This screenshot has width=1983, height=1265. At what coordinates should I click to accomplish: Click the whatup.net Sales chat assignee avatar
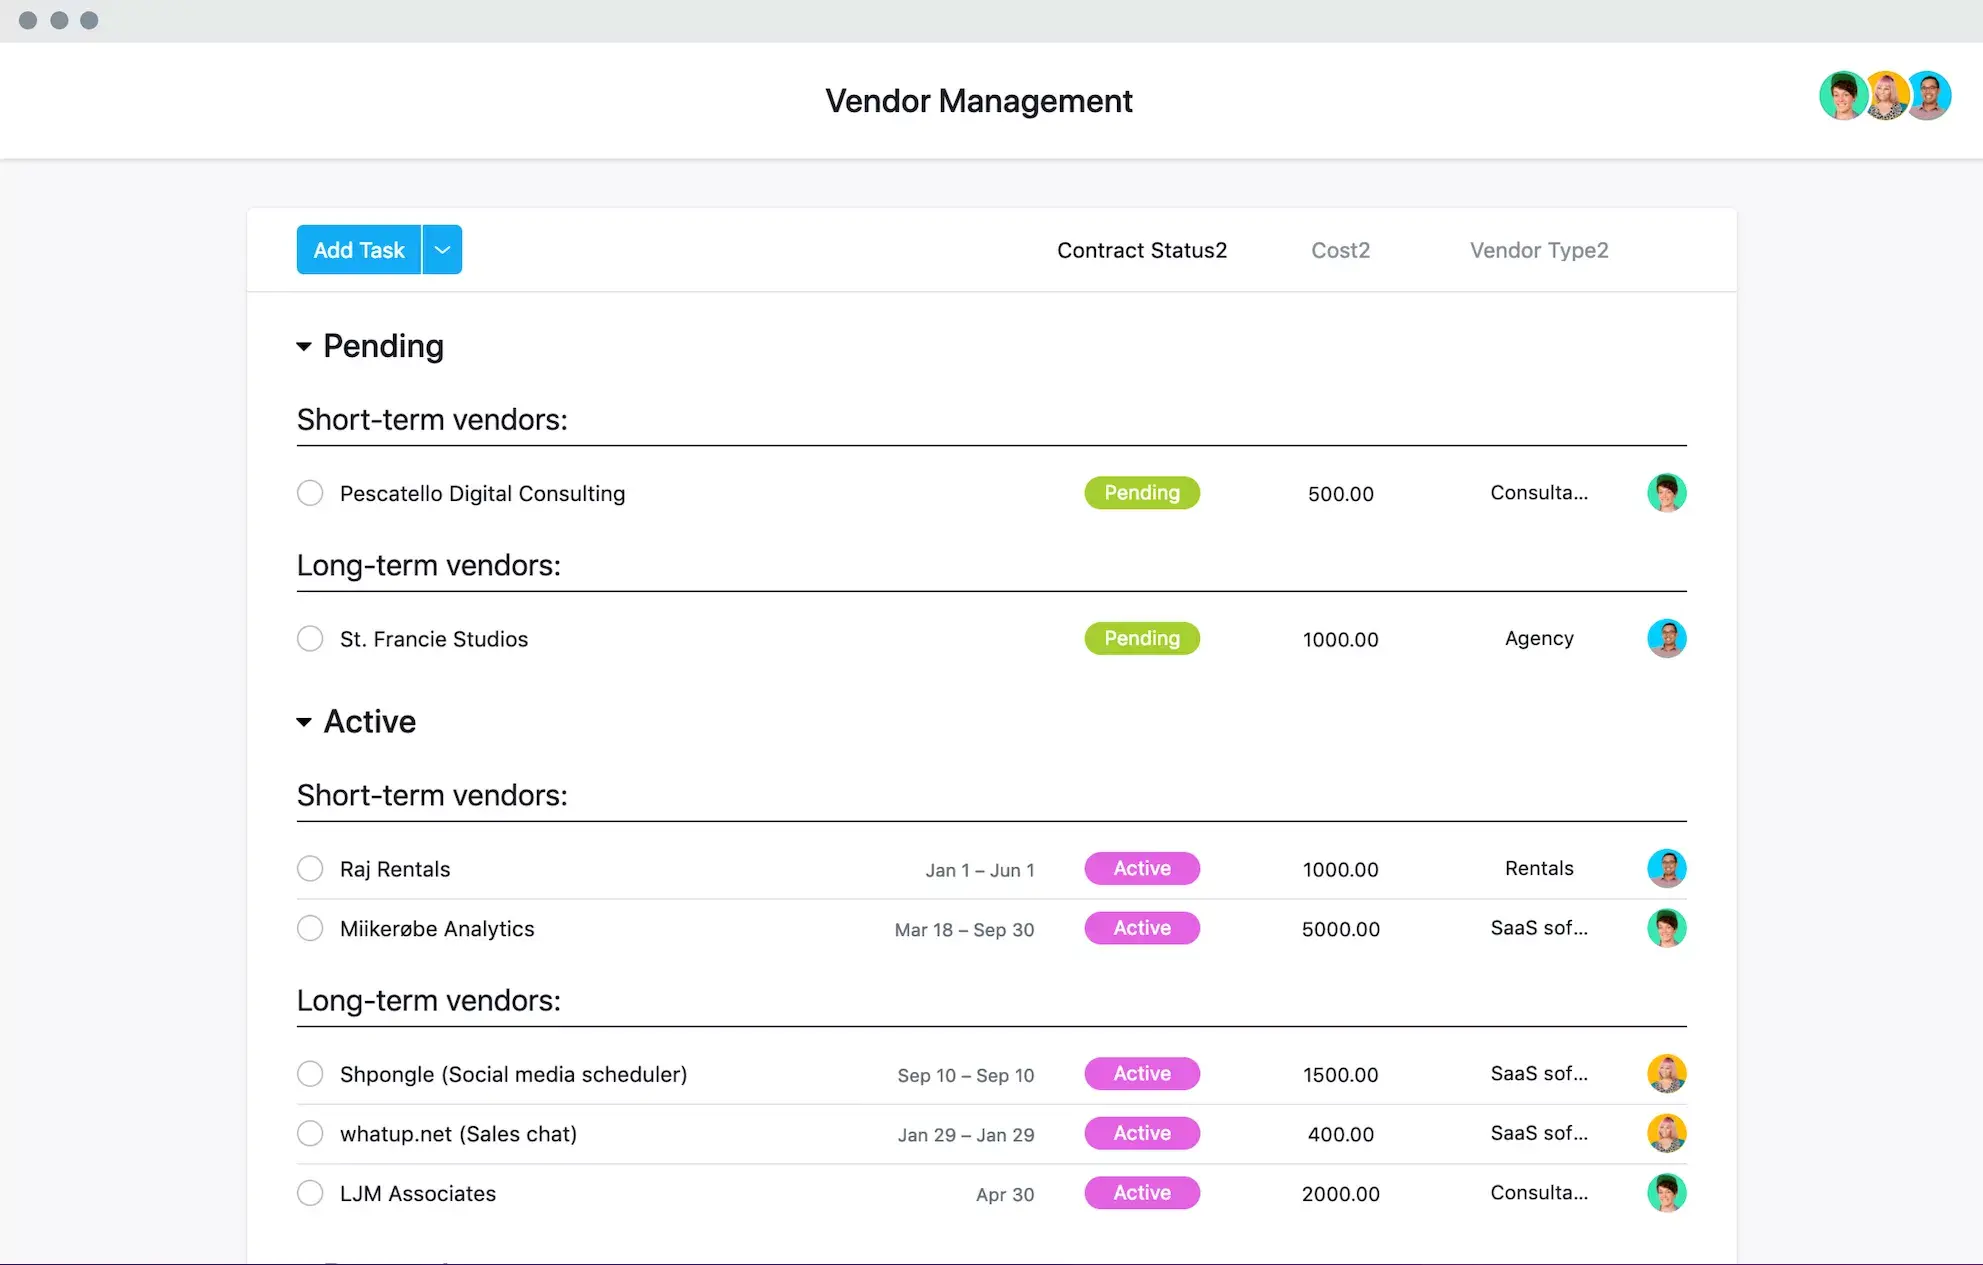1665,1132
